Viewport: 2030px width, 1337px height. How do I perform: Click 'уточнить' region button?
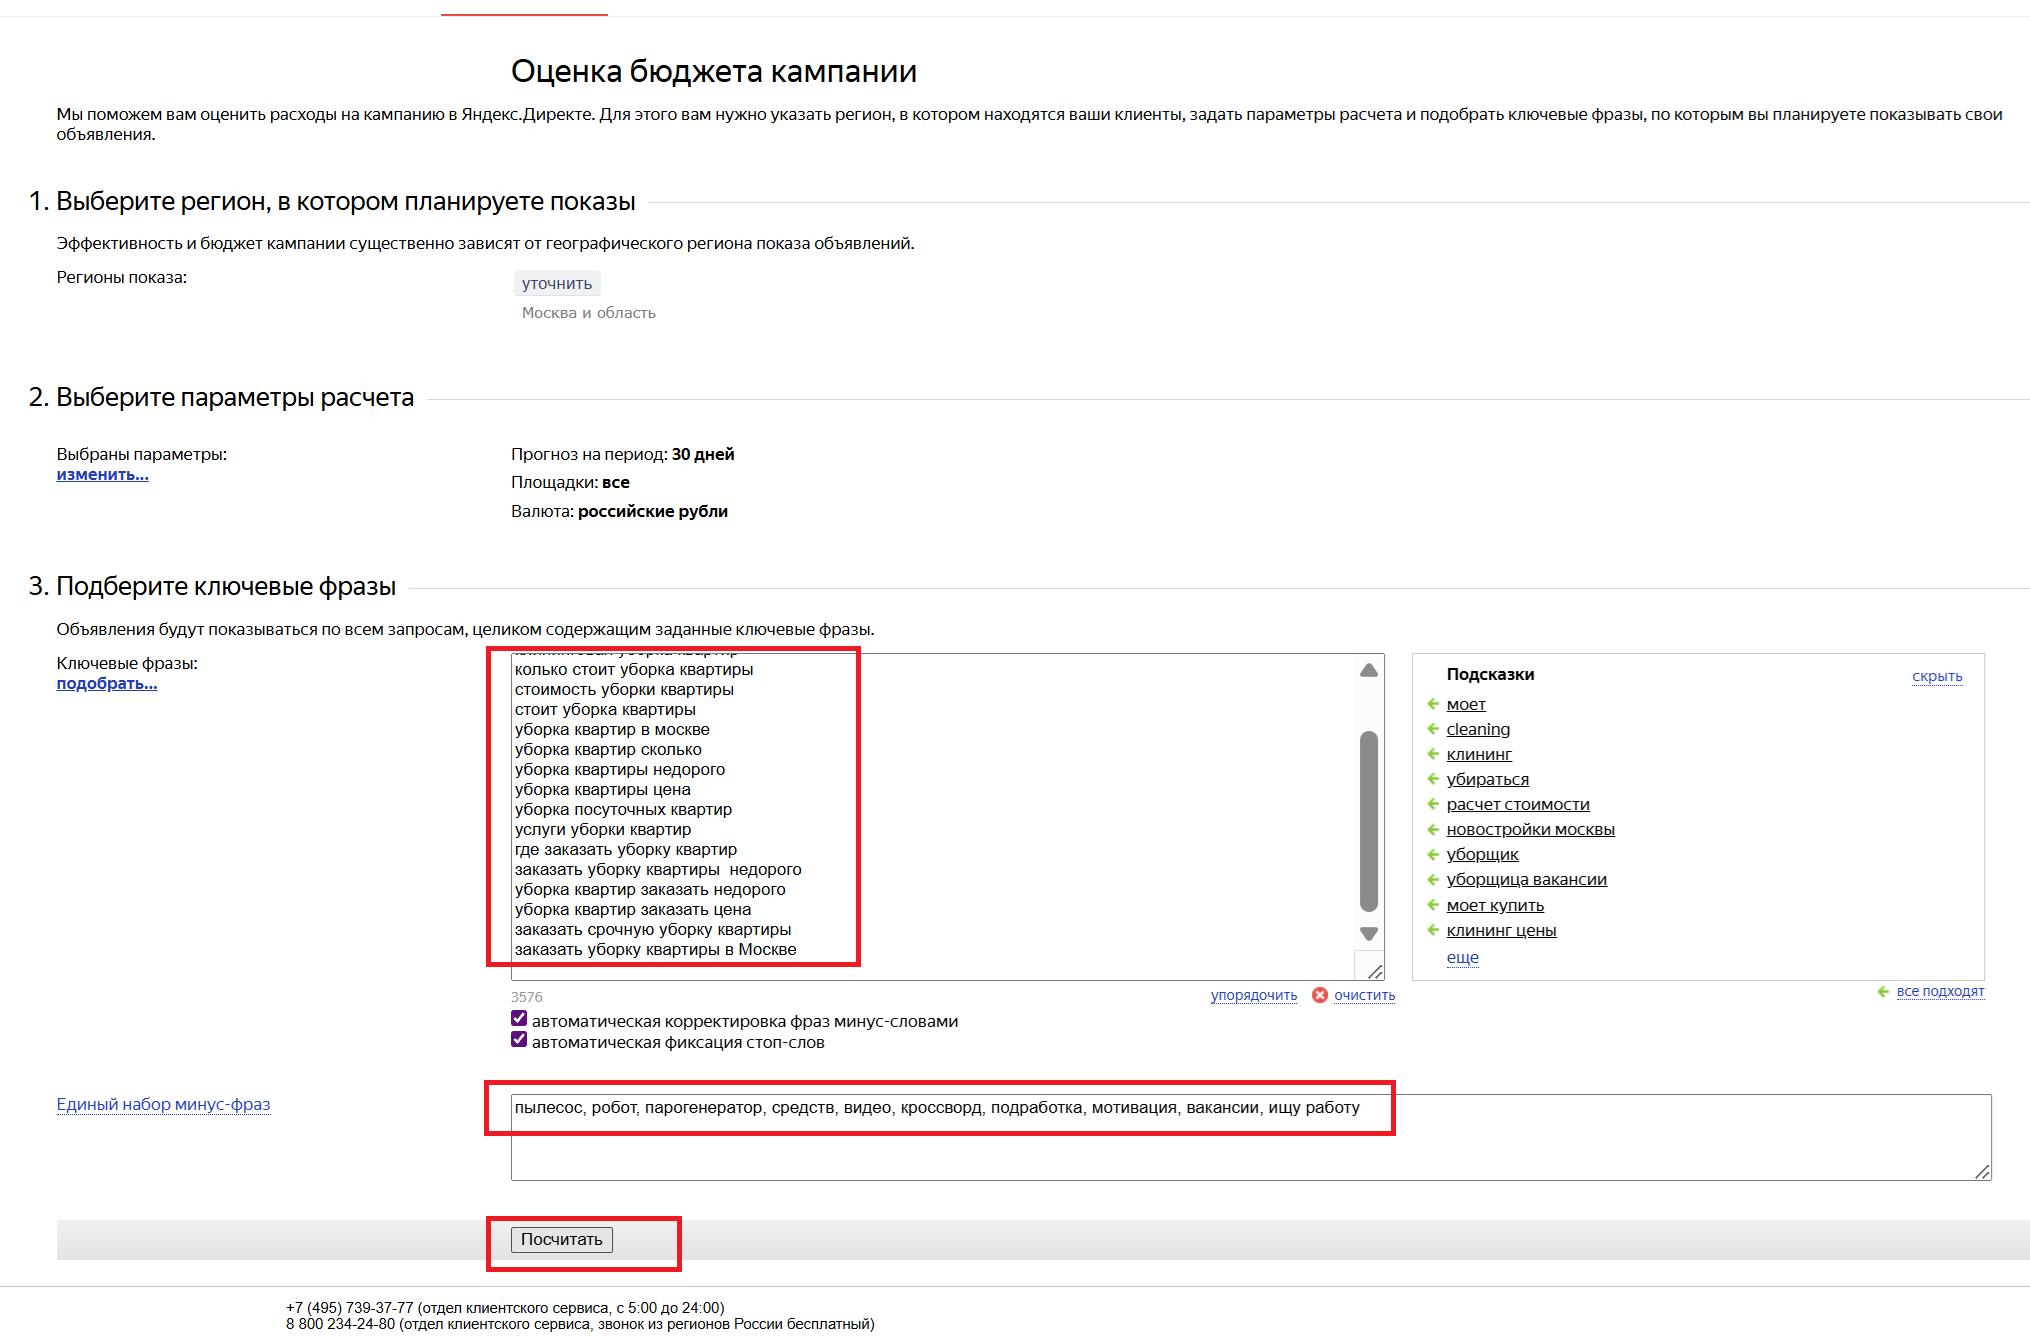(x=557, y=283)
